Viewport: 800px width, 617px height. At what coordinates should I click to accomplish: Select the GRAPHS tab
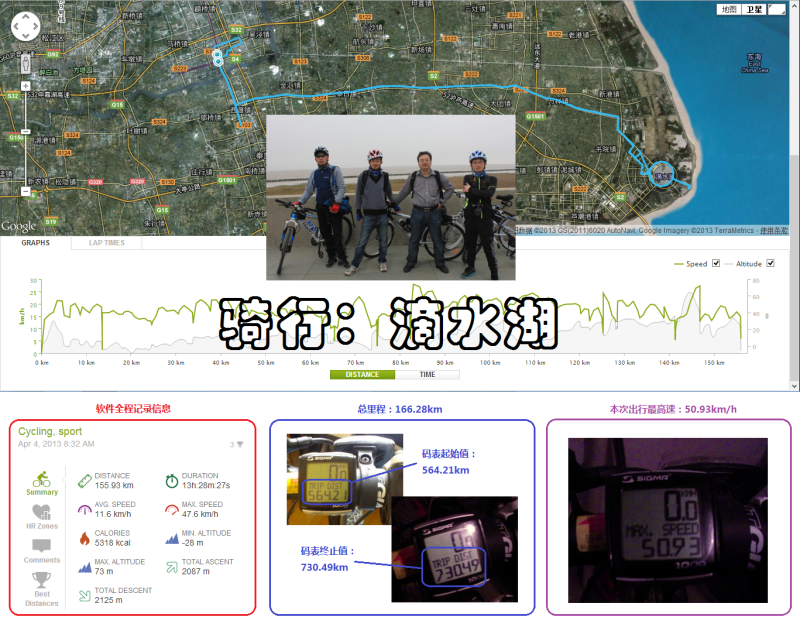click(36, 242)
